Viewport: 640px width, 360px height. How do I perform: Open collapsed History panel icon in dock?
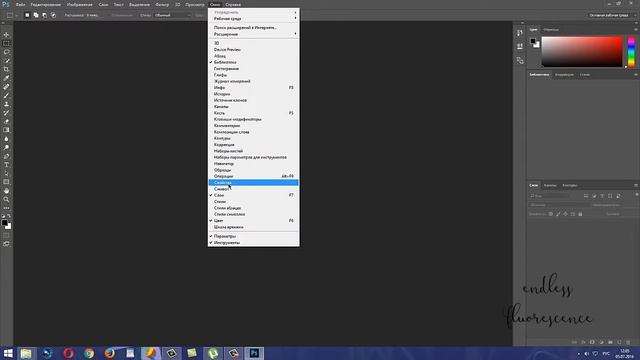click(520, 33)
